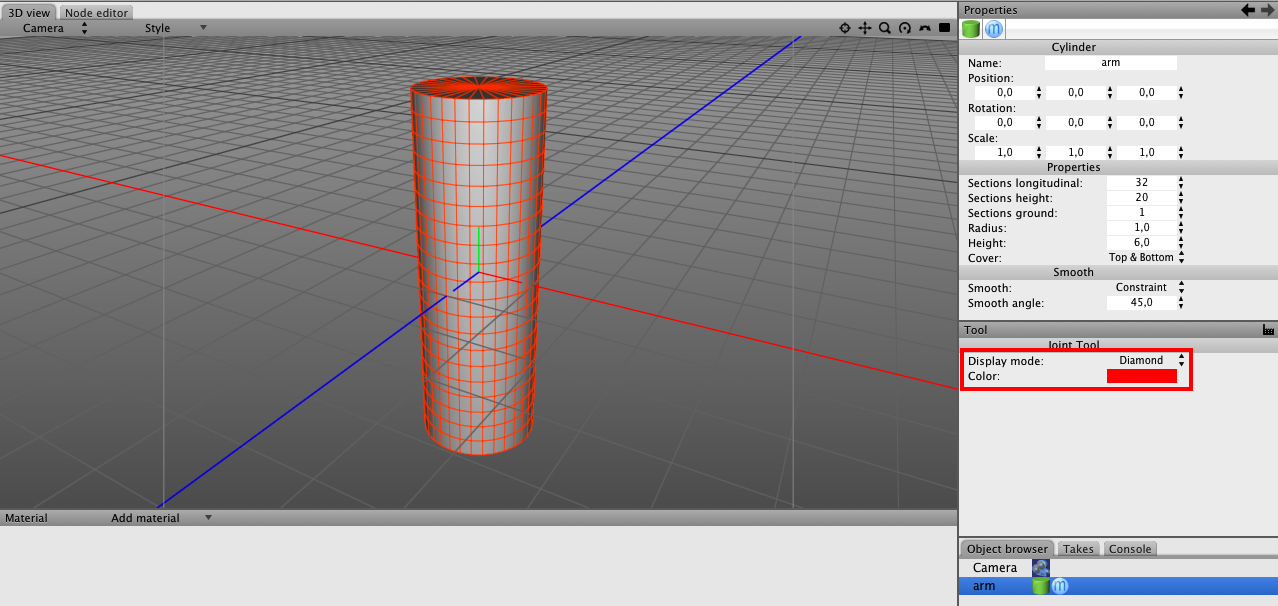Switch to the Node editor tab

tap(97, 13)
